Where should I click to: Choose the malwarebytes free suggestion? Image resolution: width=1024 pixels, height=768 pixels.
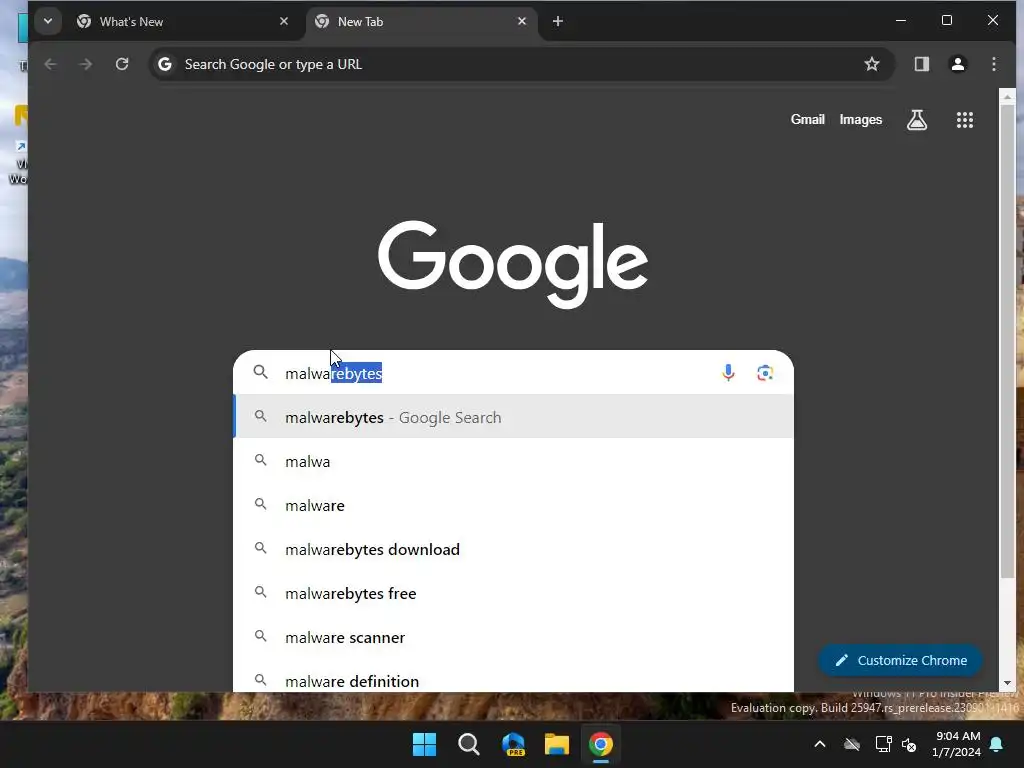tap(513, 593)
